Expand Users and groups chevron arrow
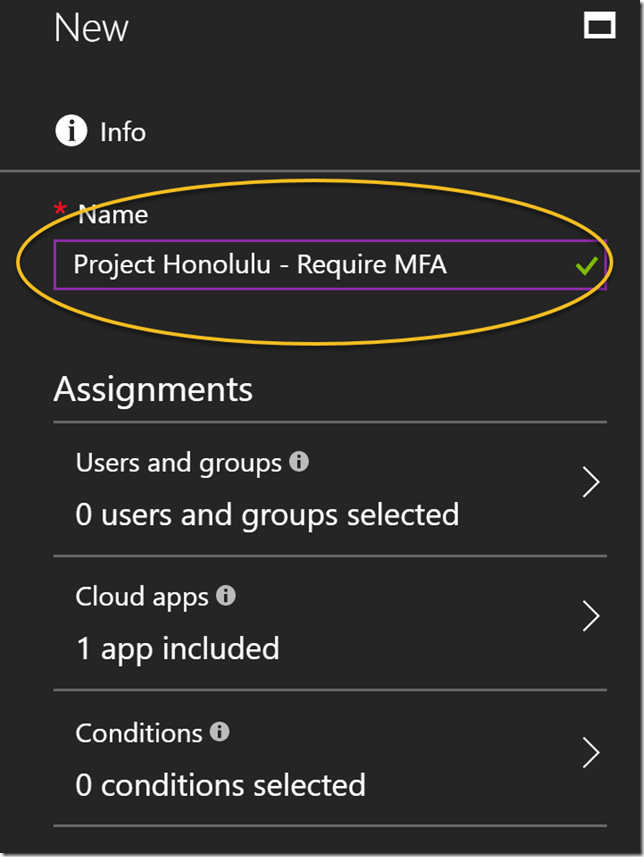Viewport: 644px width, 857px height. tap(591, 483)
